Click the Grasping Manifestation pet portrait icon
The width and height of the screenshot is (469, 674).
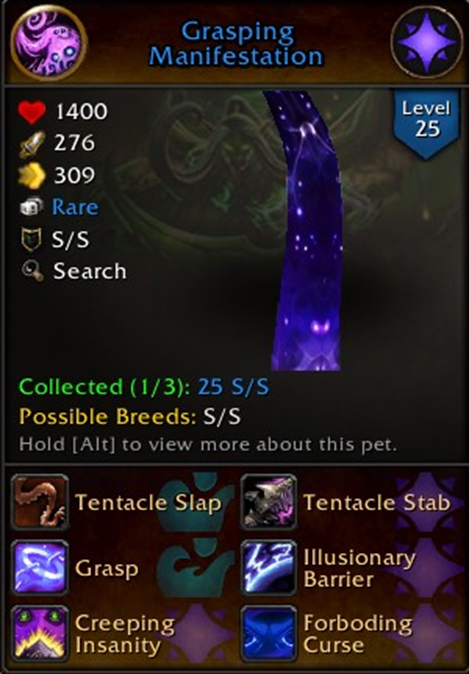click(49, 42)
